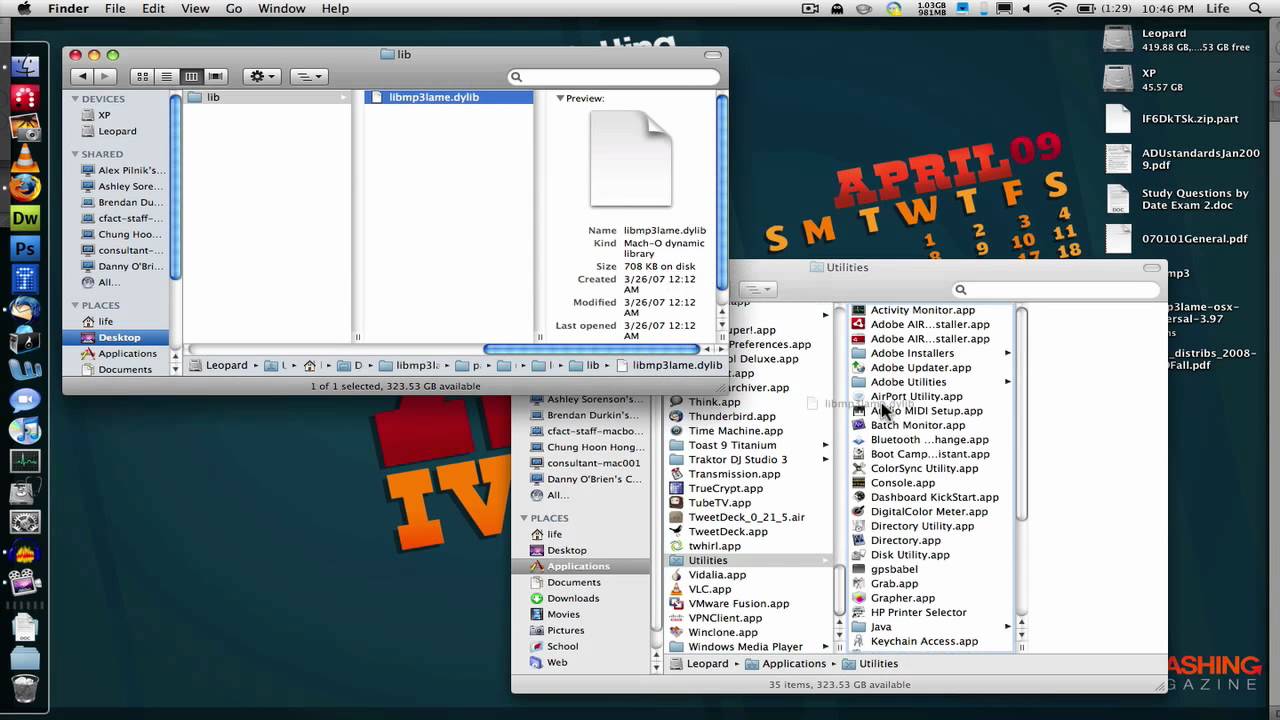Switch lib window to list view
The height and width of the screenshot is (720, 1280).
point(167,76)
